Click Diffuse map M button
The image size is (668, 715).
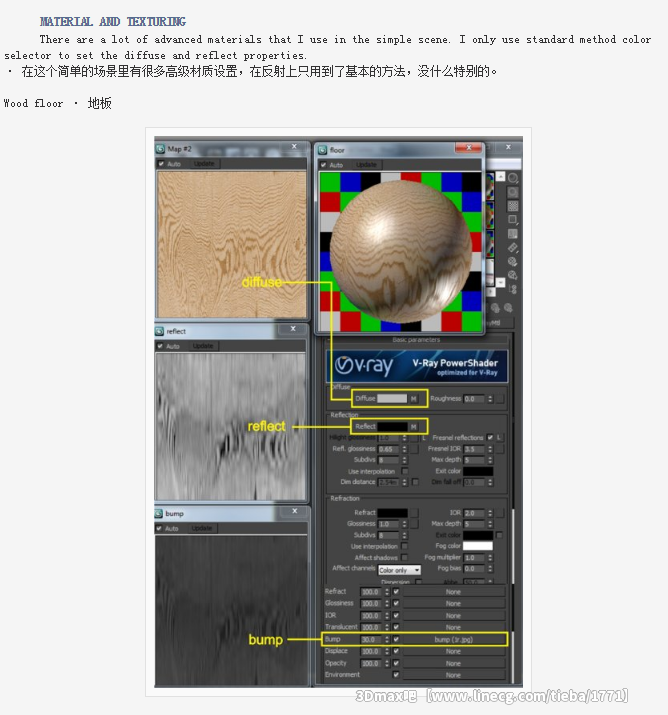(x=414, y=399)
